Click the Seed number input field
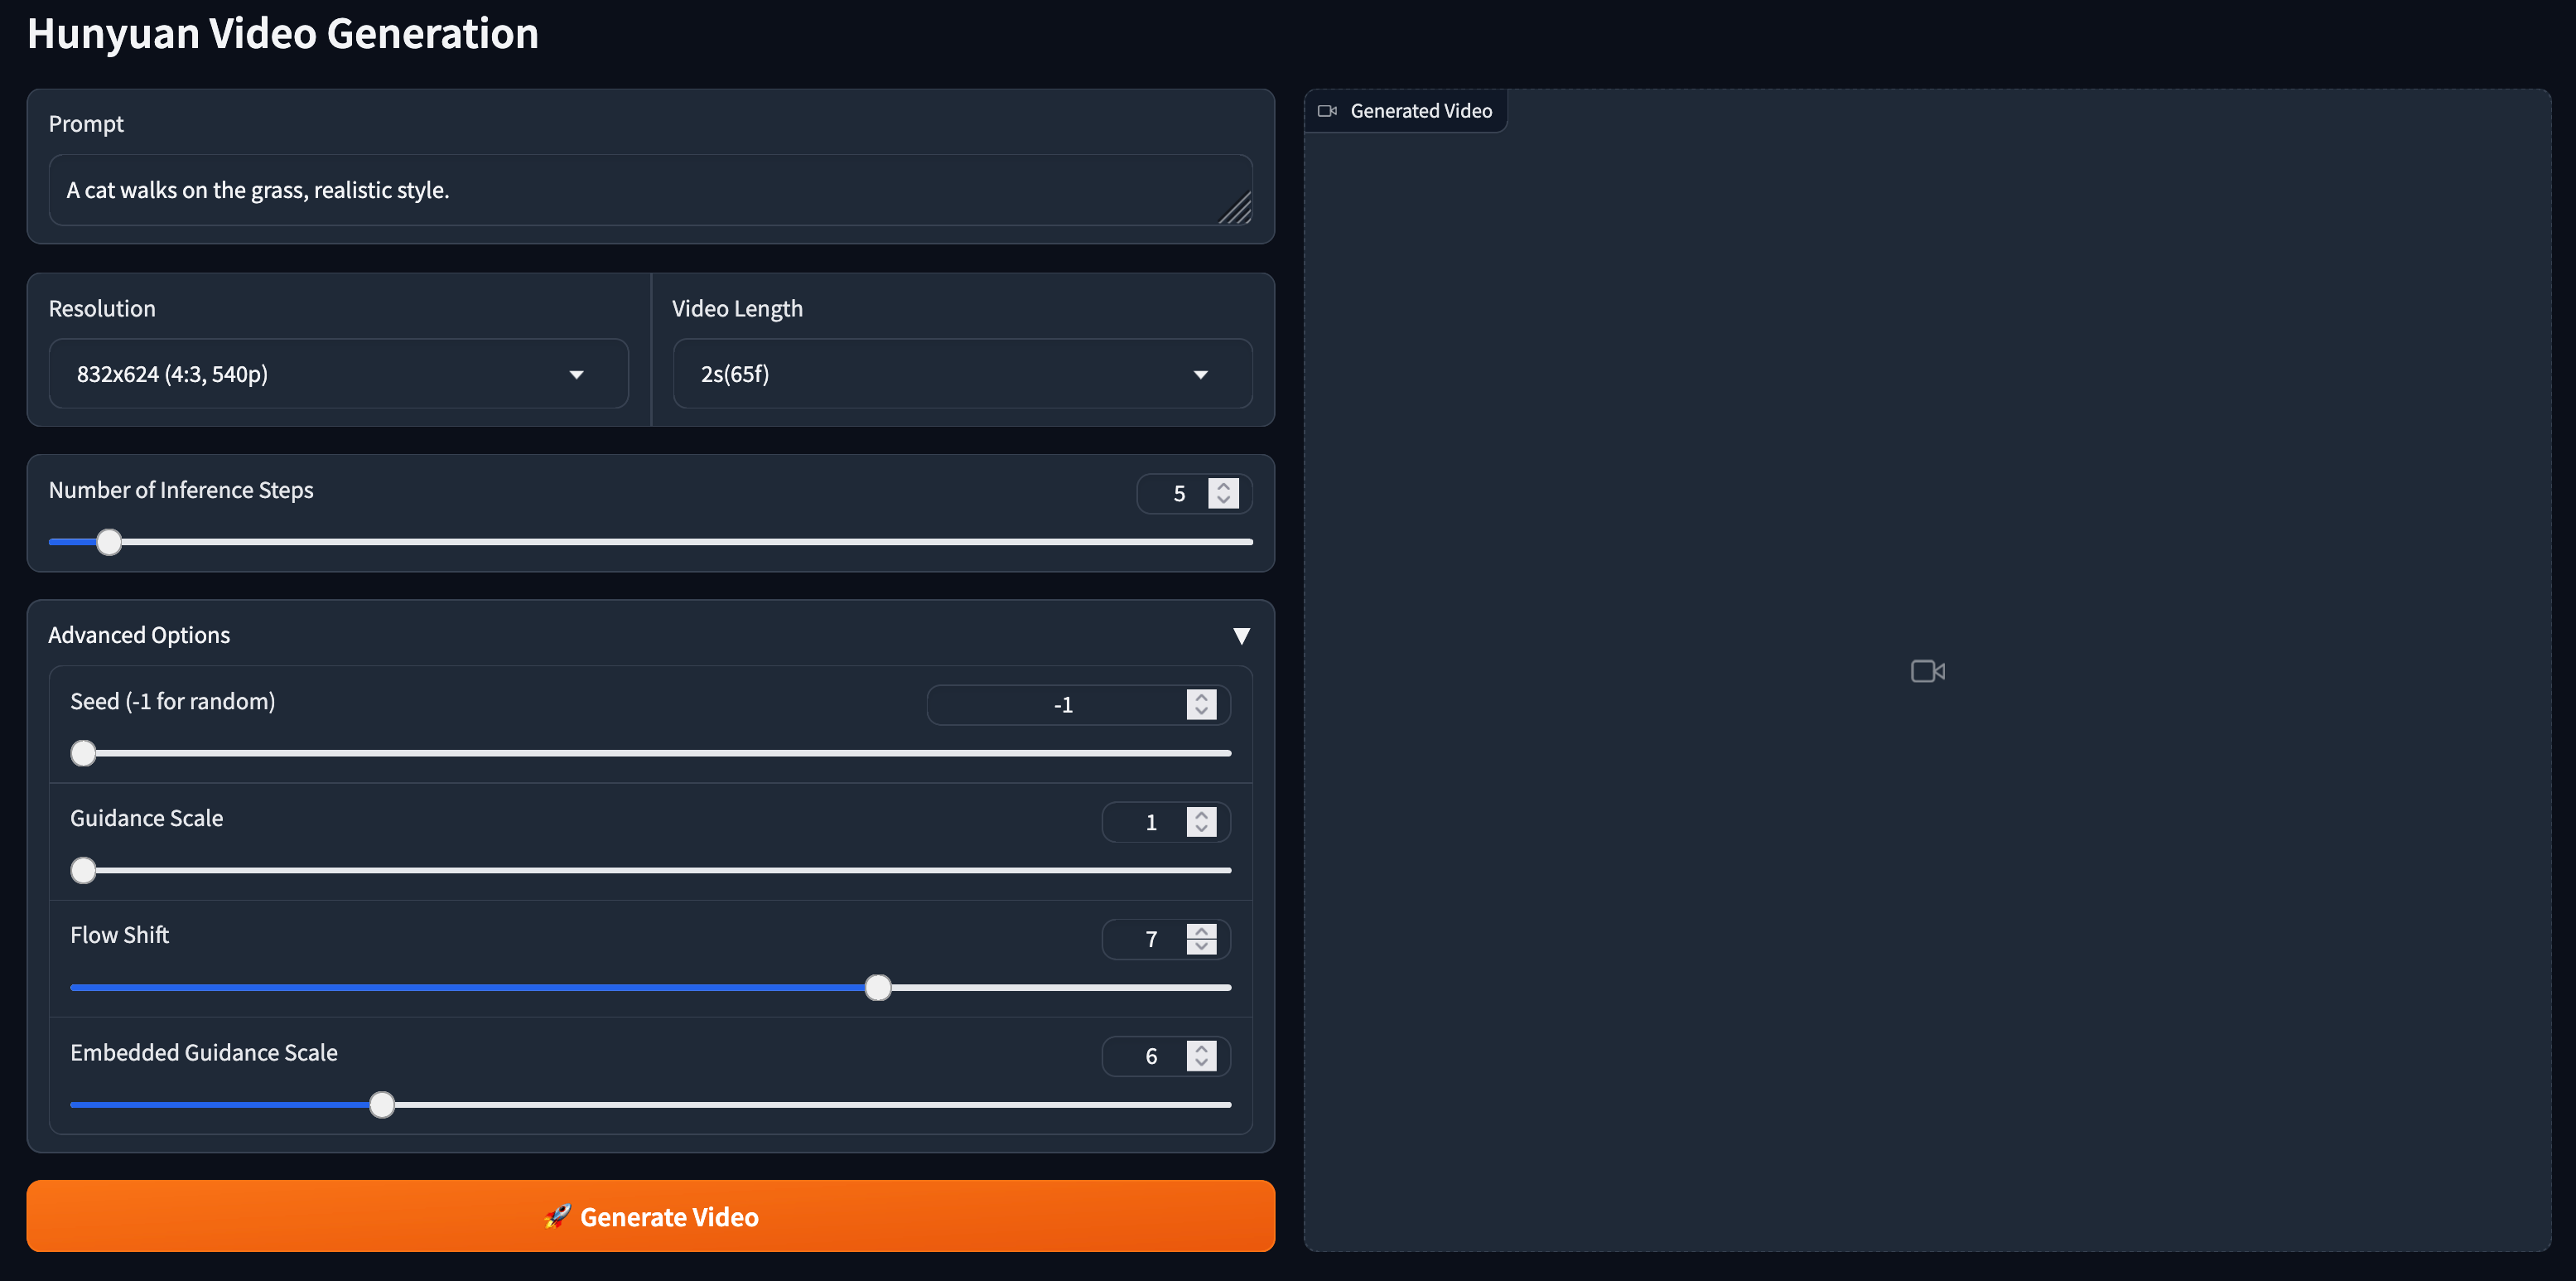This screenshot has height=1281, width=2576. tap(1078, 705)
